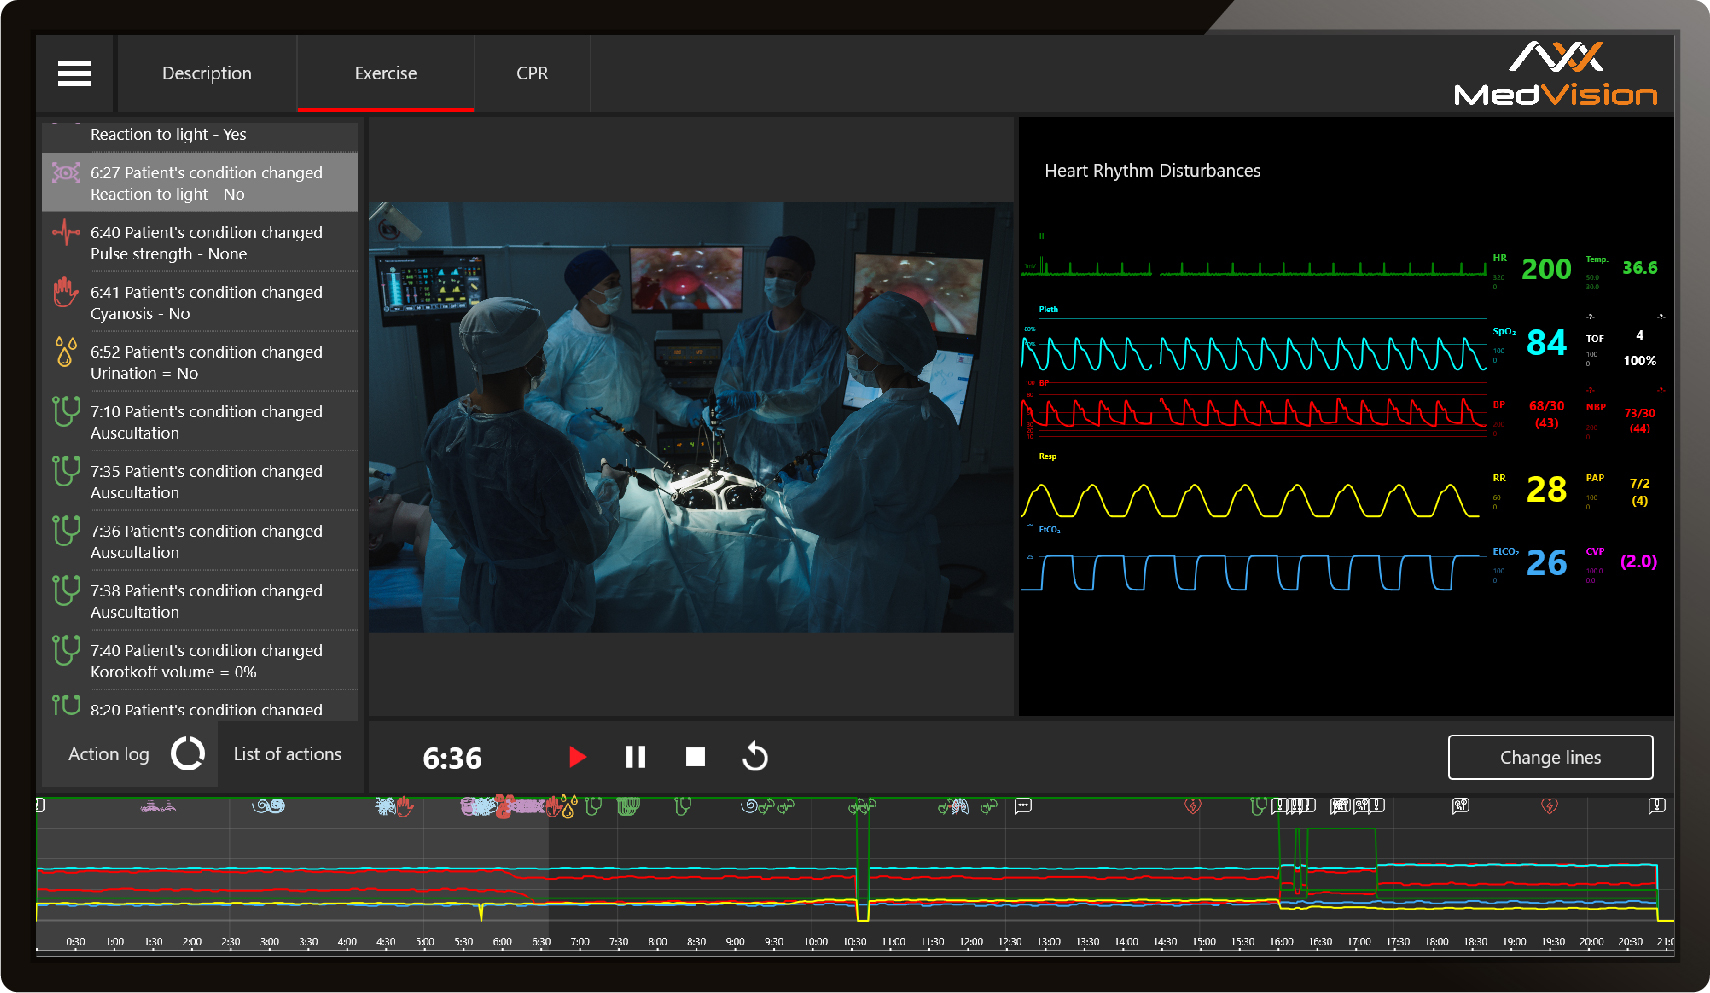Viewport: 1710px width, 993px height.
Task: Click the Action log refresh circle icon
Action: point(188,754)
